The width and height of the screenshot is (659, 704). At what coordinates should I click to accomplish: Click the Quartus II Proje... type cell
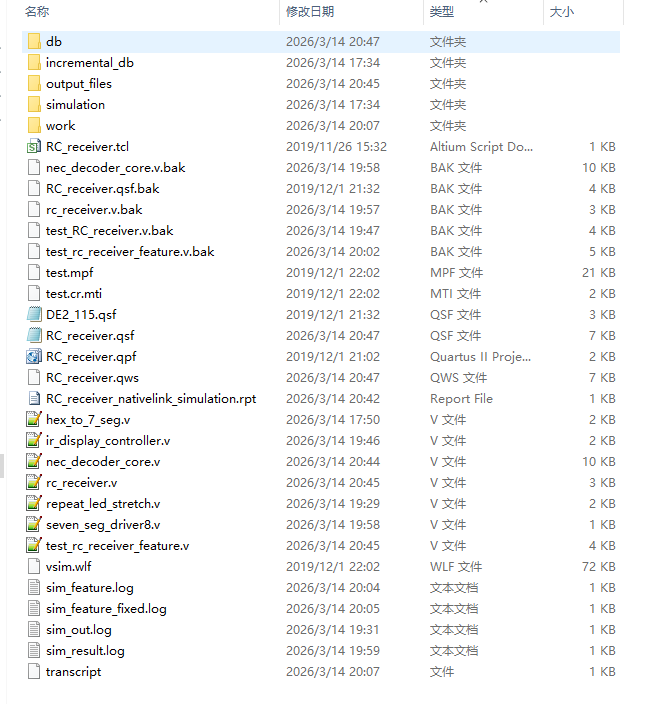(480, 356)
